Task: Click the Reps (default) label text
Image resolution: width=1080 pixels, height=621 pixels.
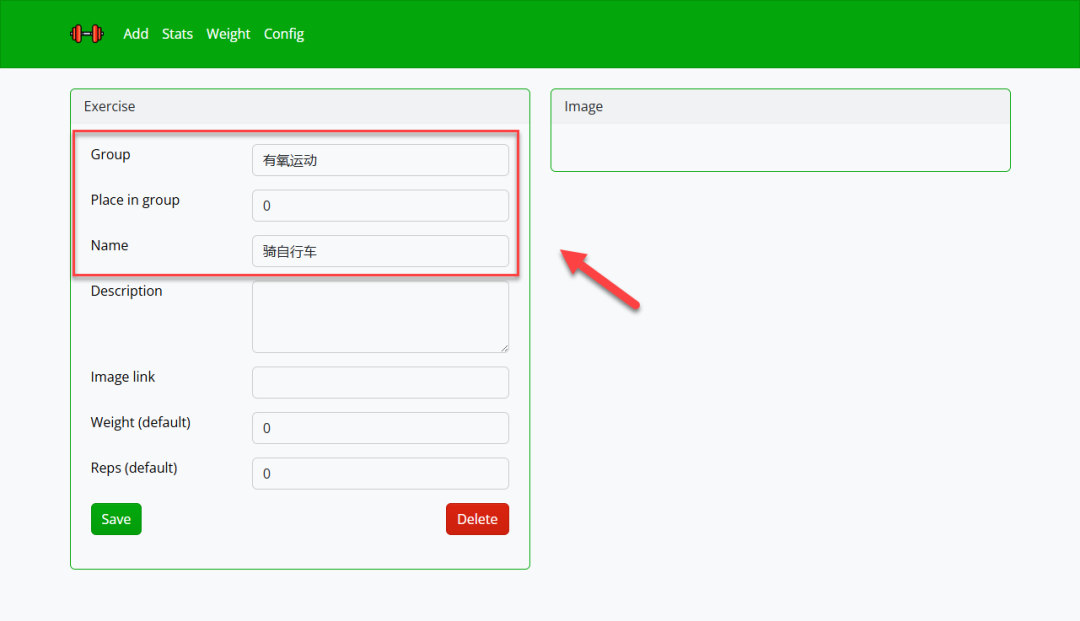Action: click(x=134, y=468)
